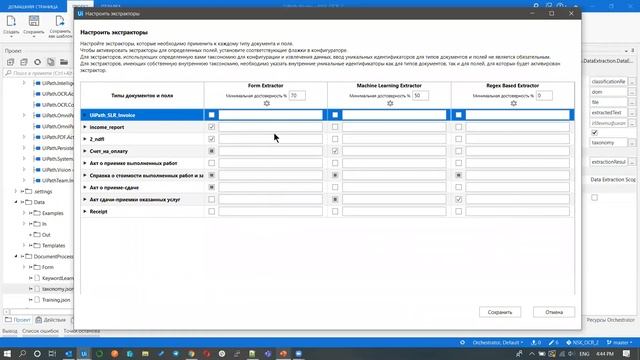The height and width of the screenshot is (360, 640).
Task: Click project search field in Project panel
Action: pos(39,73)
